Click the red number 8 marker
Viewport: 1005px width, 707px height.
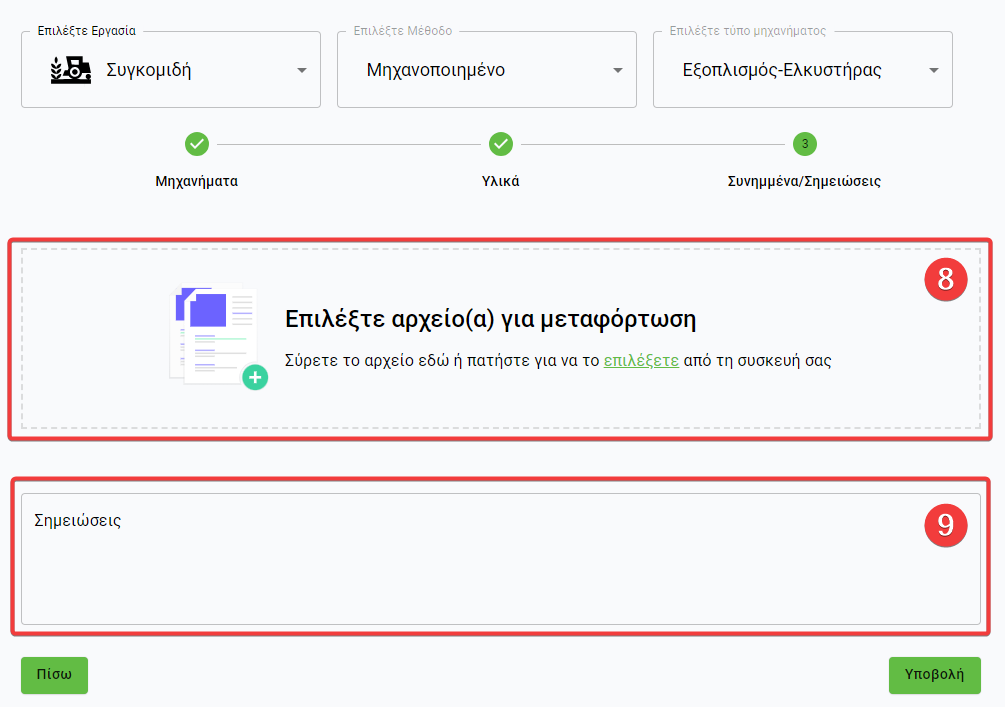(945, 280)
